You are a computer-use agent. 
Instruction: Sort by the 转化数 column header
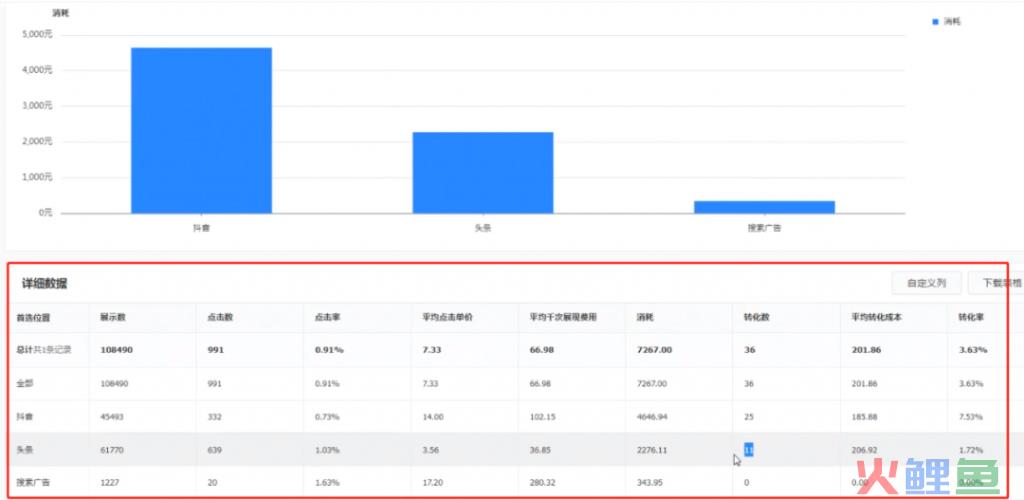[x=756, y=318]
